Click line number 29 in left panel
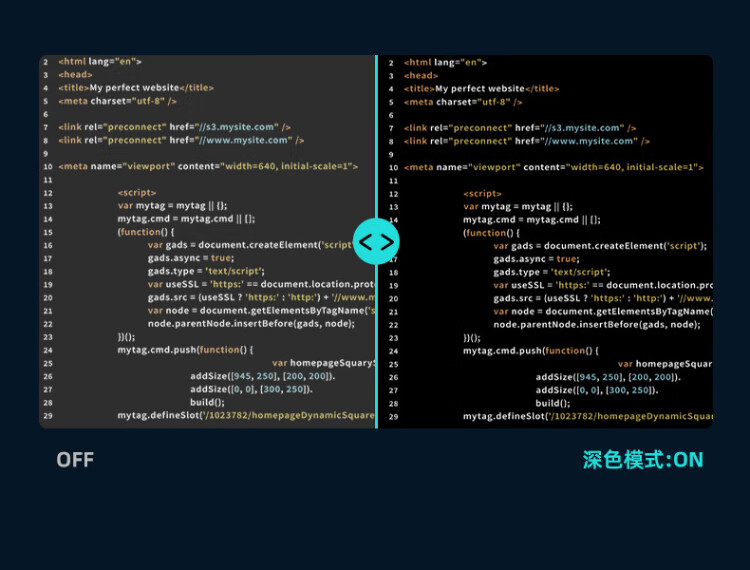Image resolution: width=750 pixels, height=570 pixels. (x=46, y=416)
